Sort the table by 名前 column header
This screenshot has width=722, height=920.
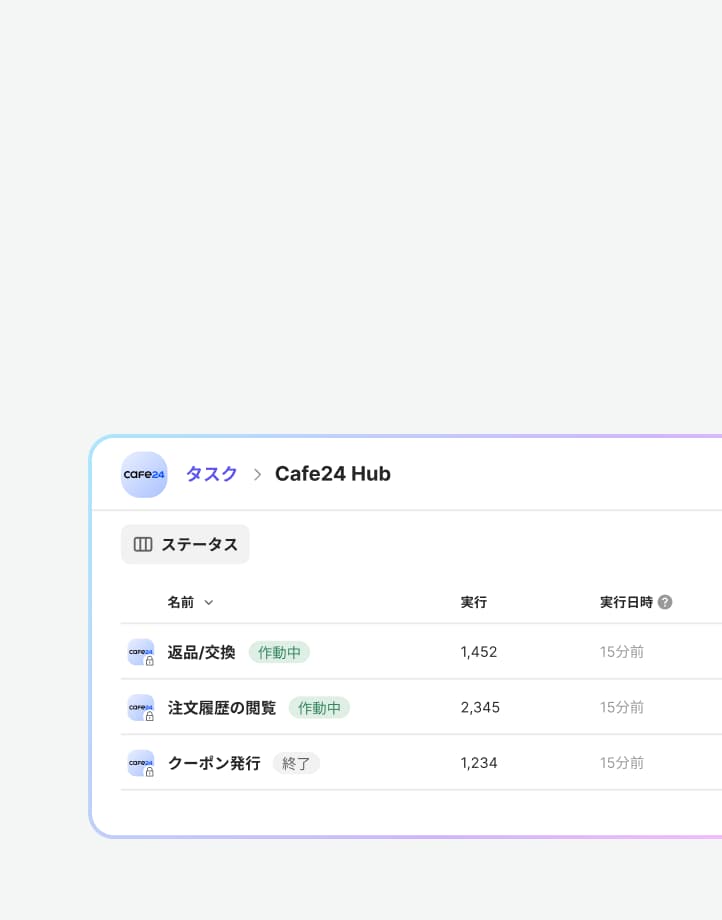click(x=181, y=602)
